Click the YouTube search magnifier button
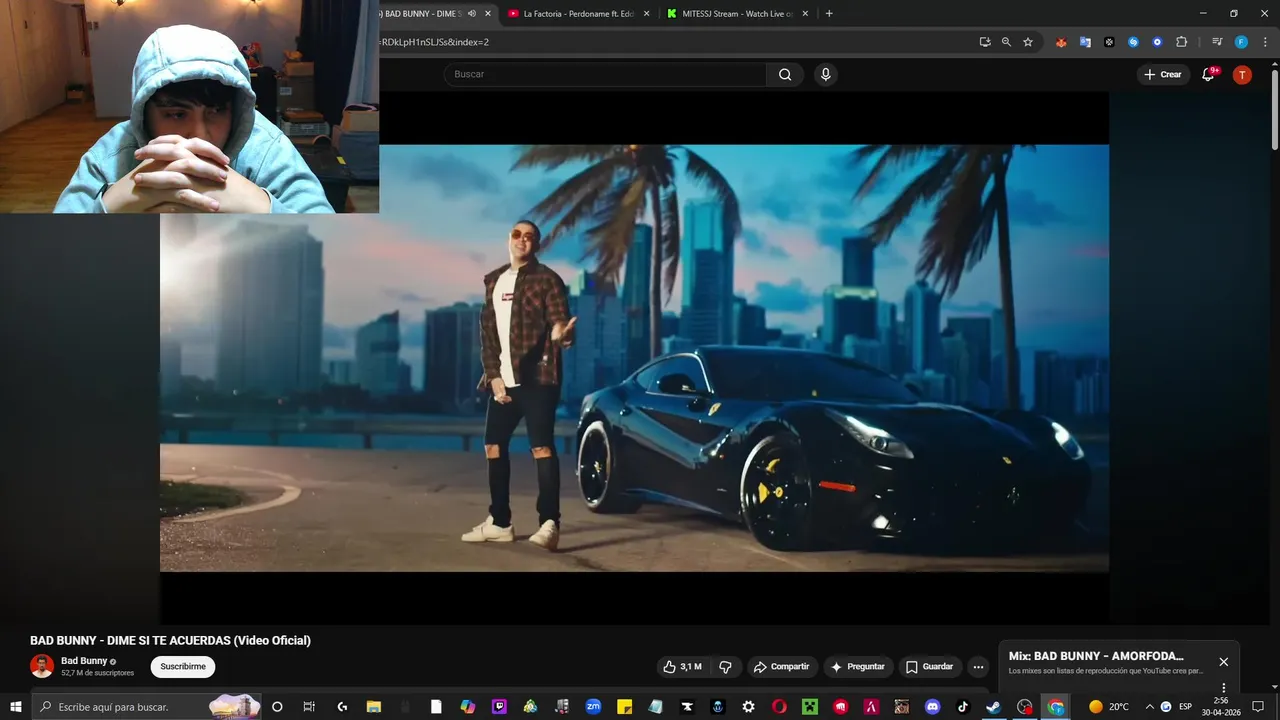Viewport: 1280px width, 720px height. 785,74
